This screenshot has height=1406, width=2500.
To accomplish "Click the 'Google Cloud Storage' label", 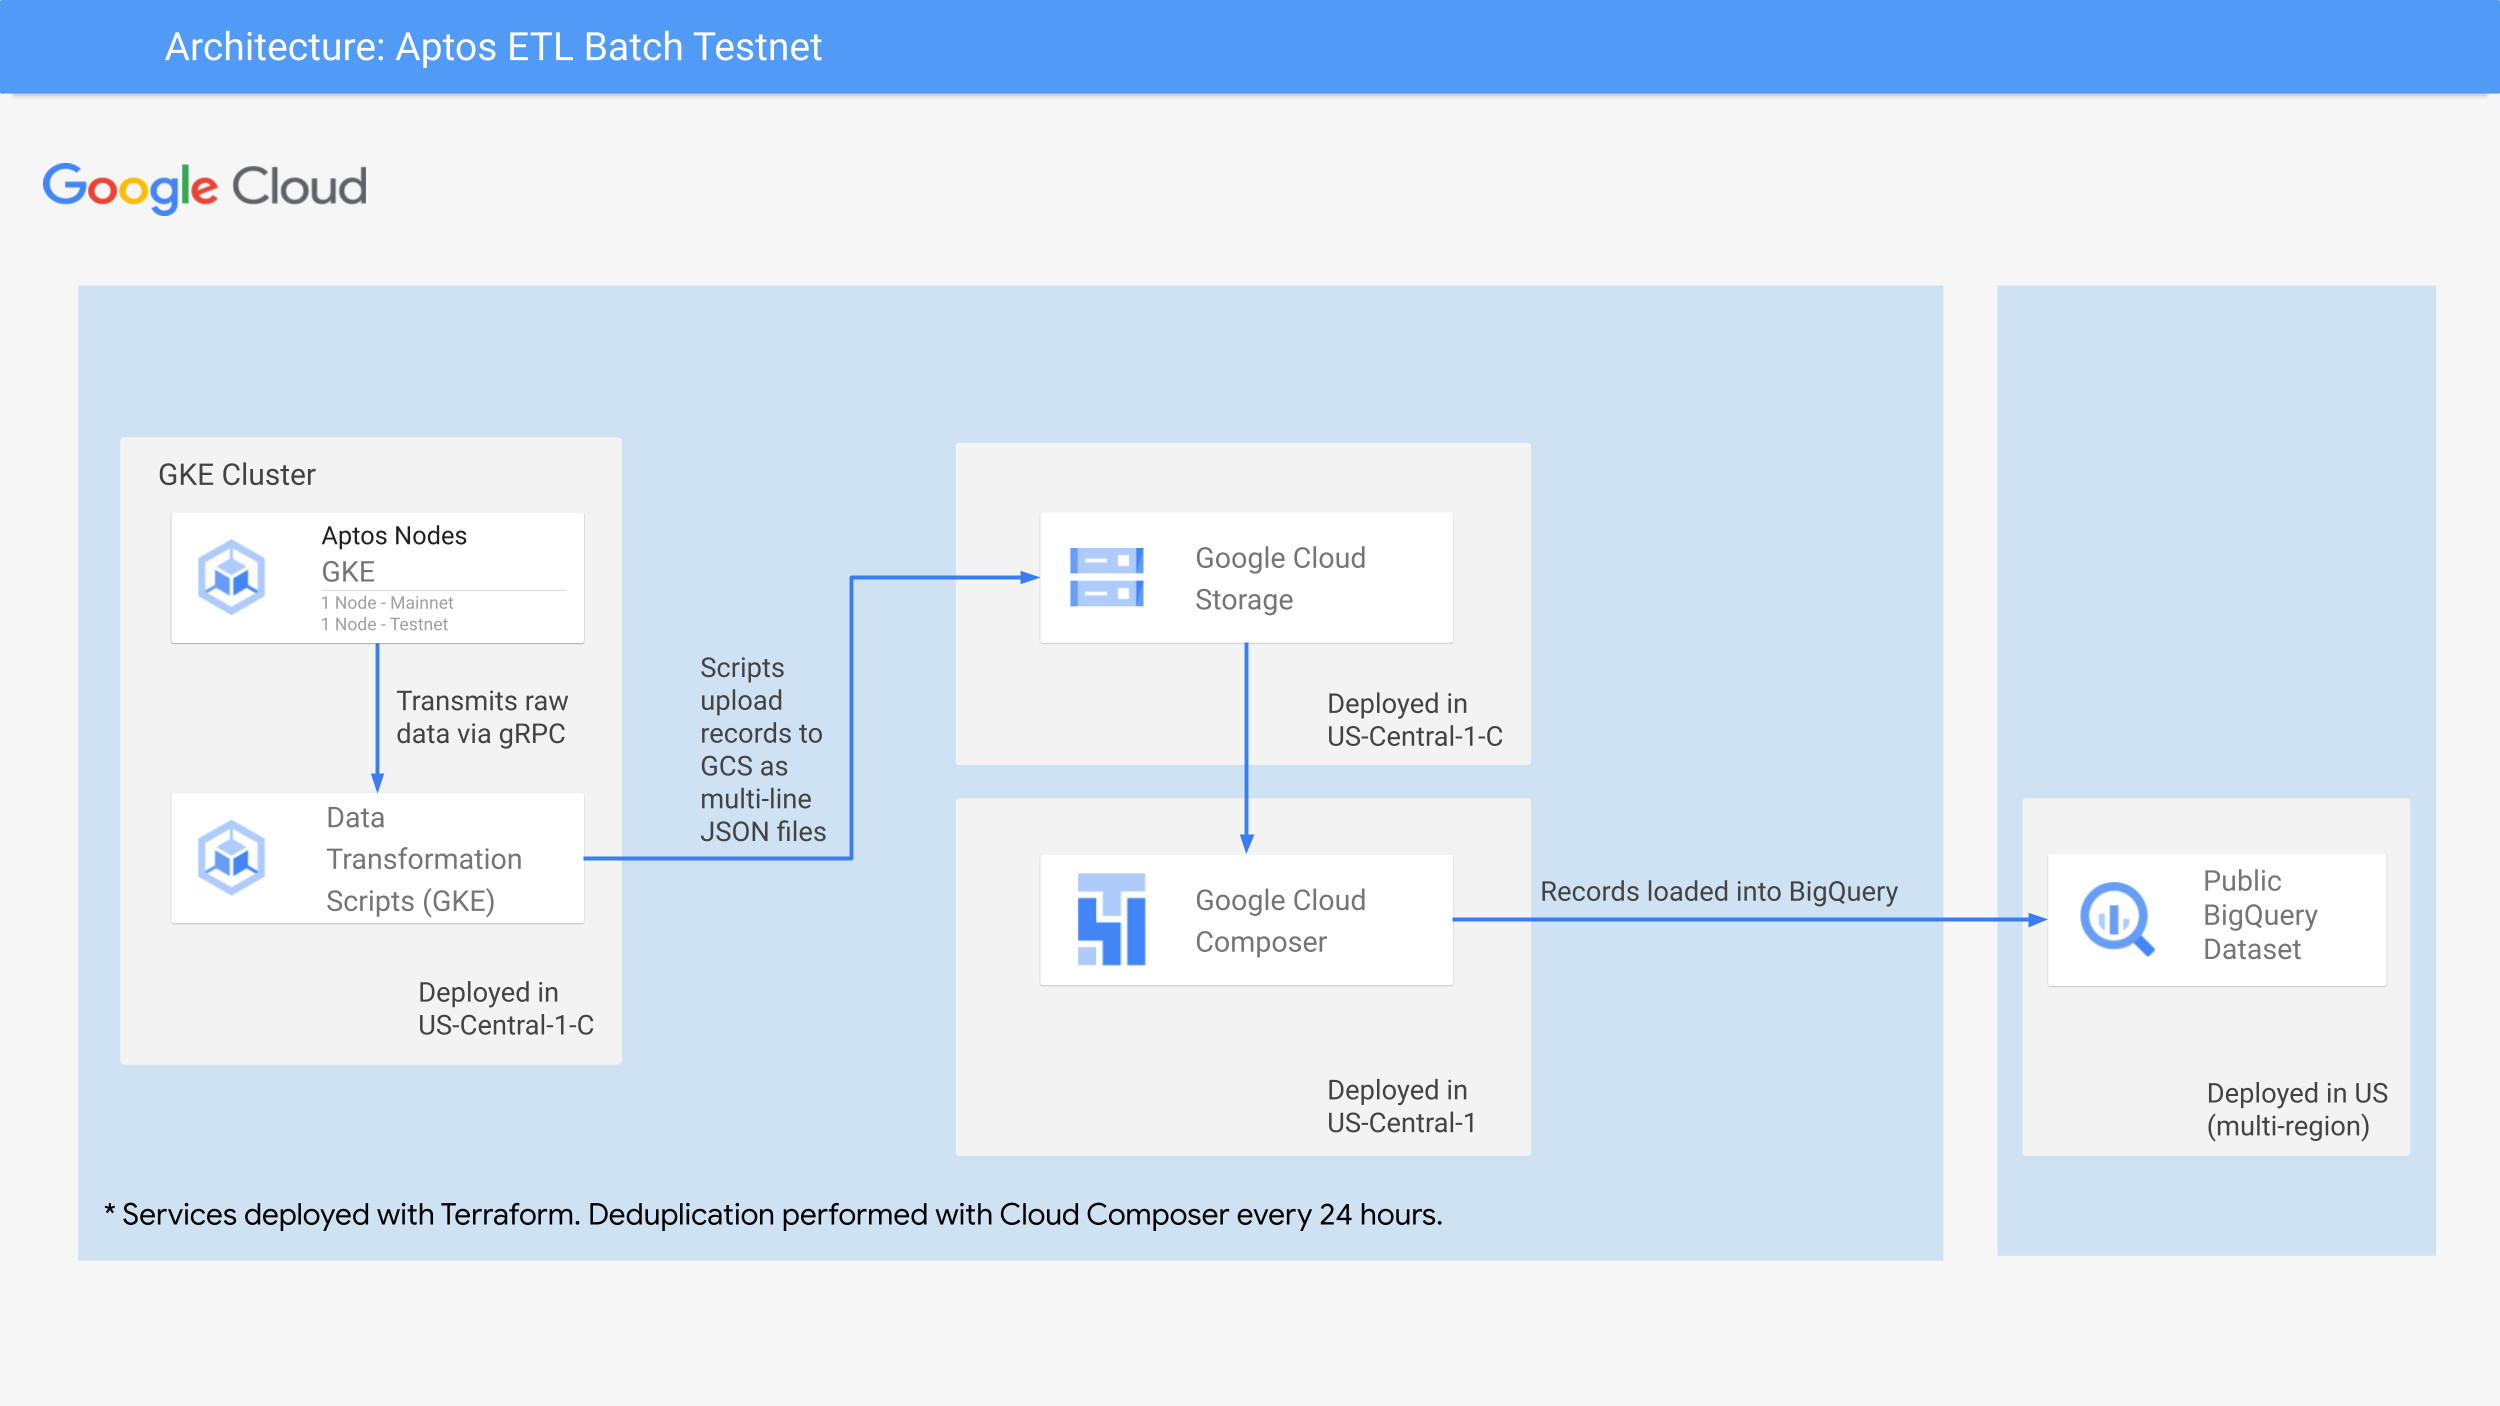I will pos(1280,578).
